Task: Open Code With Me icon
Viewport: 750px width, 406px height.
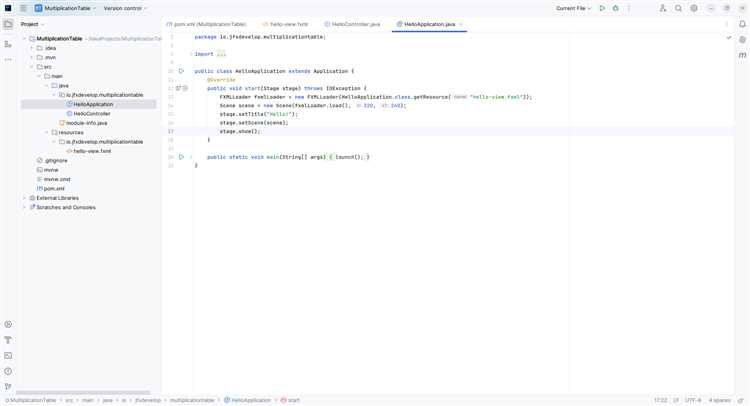Action: point(663,8)
